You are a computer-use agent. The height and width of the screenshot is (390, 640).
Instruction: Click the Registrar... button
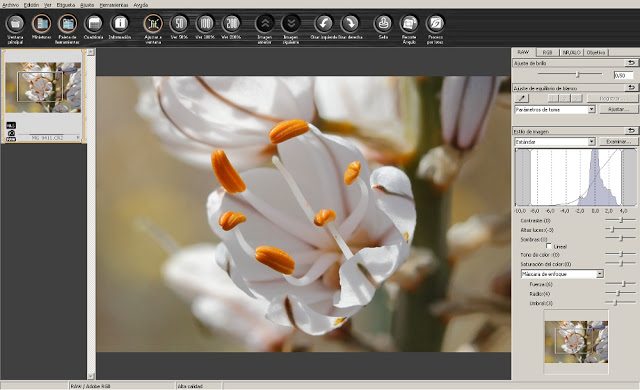click(x=612, y=98)
